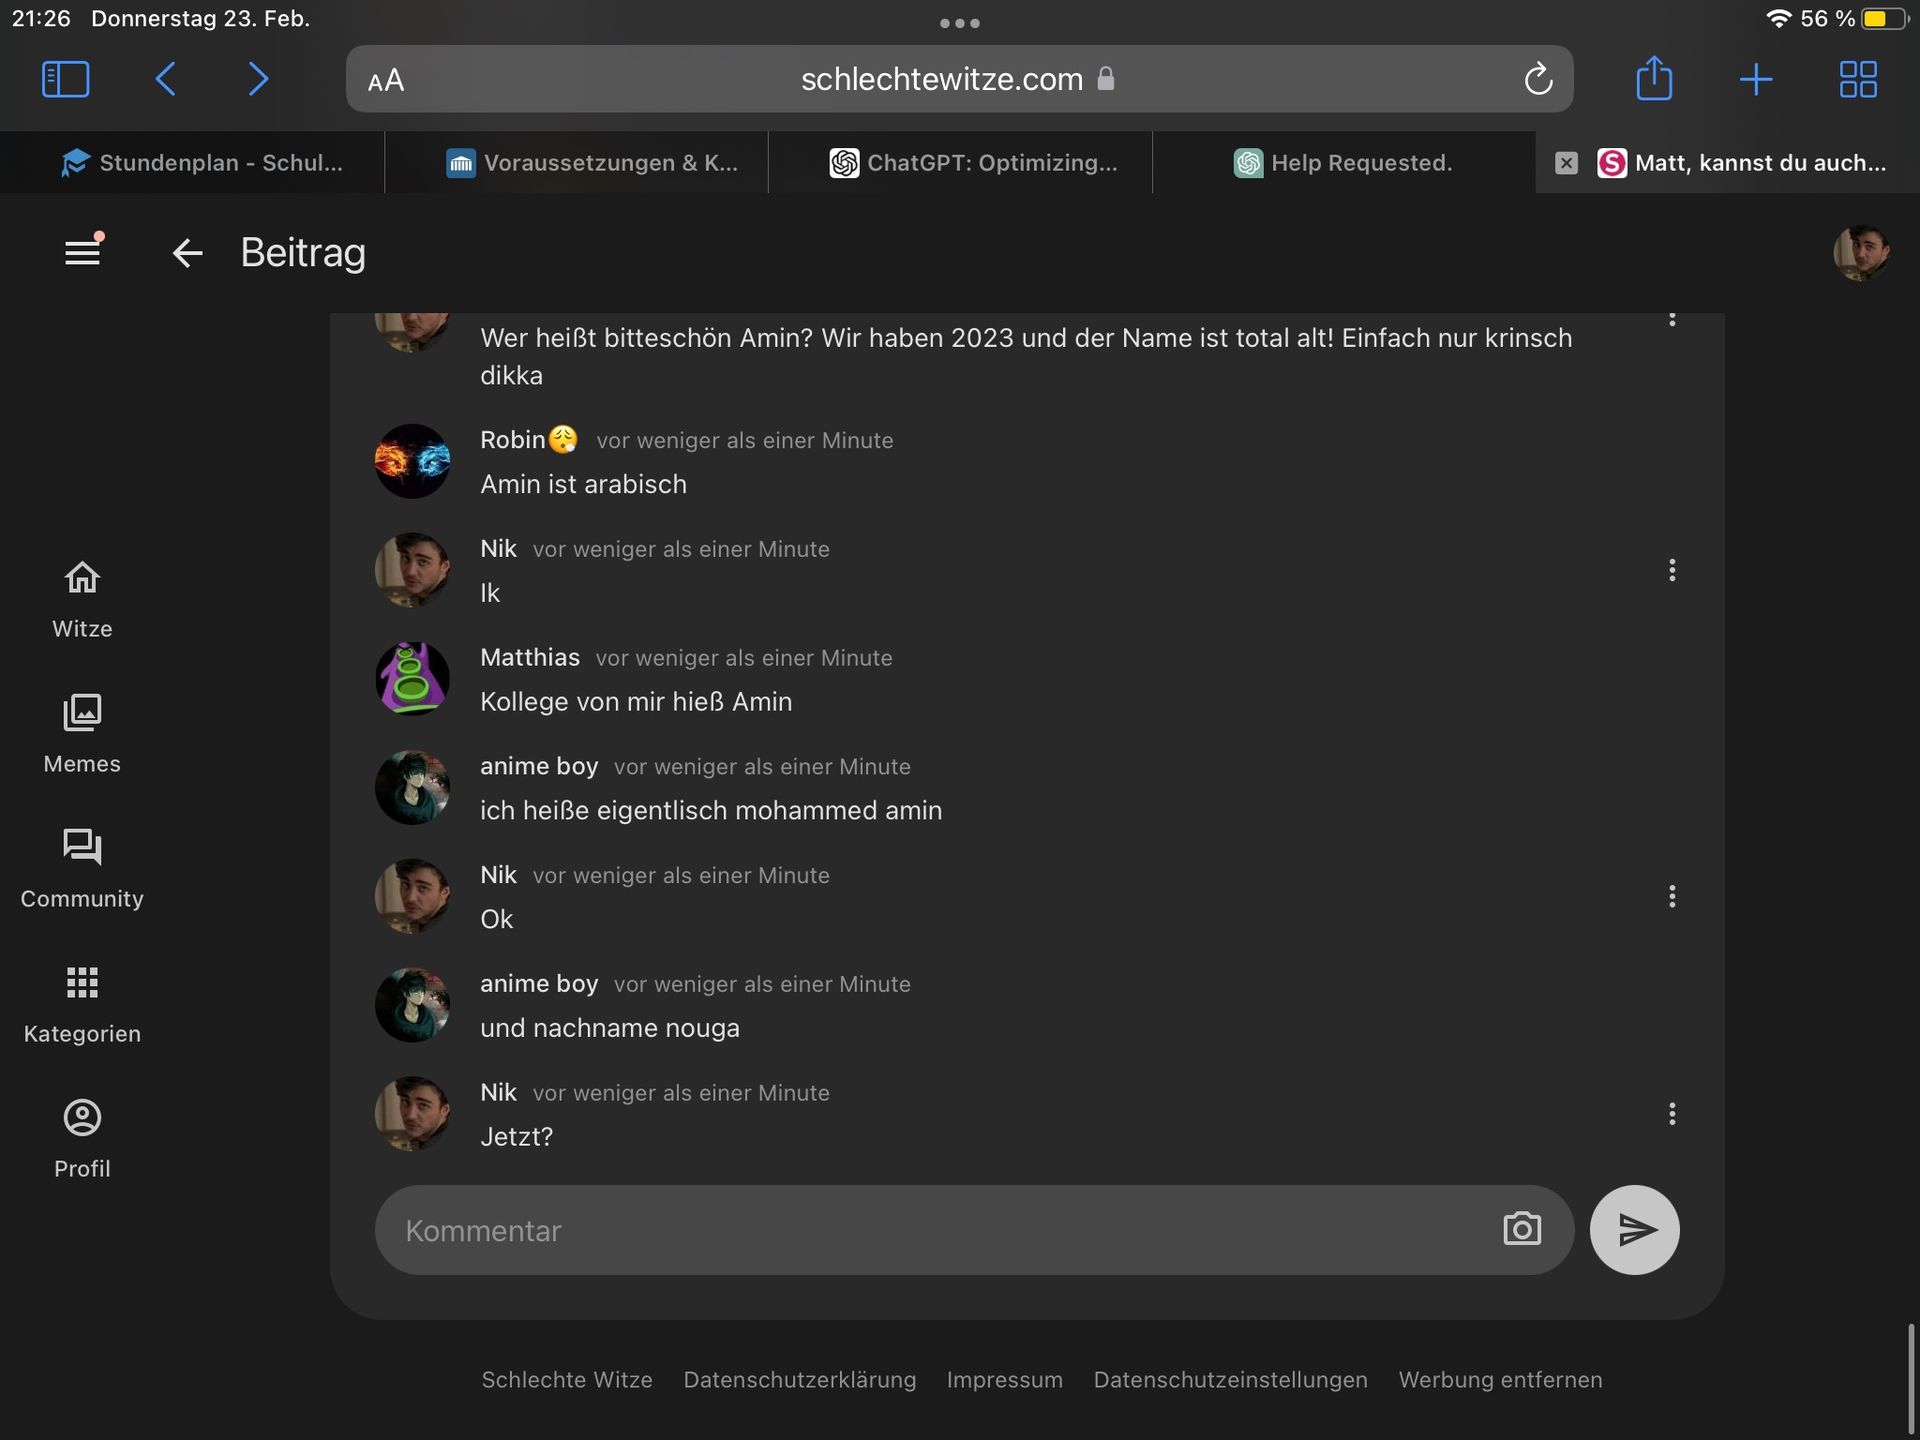Attach photo via camera icon
Viewport: 1920px width, 1440px height.
tap(1521, 1229)
